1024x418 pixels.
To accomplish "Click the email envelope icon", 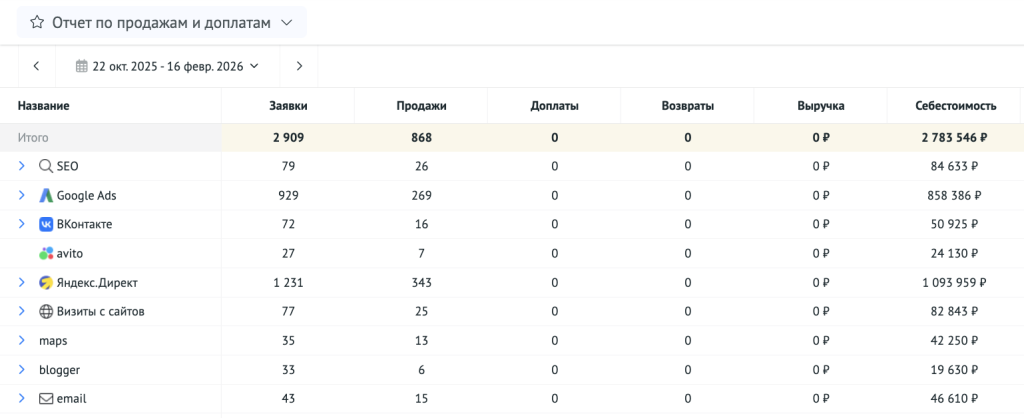I will coord(45,399).
